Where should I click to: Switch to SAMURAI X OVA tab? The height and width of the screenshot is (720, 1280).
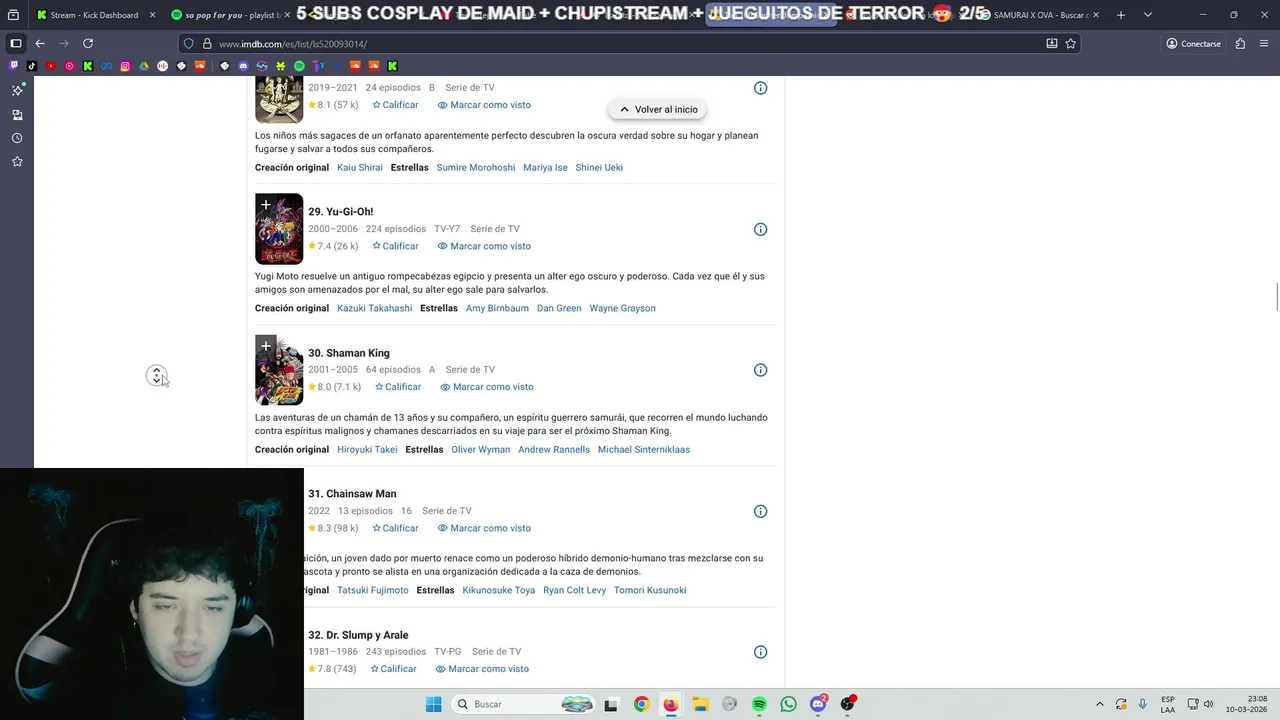1040,15
